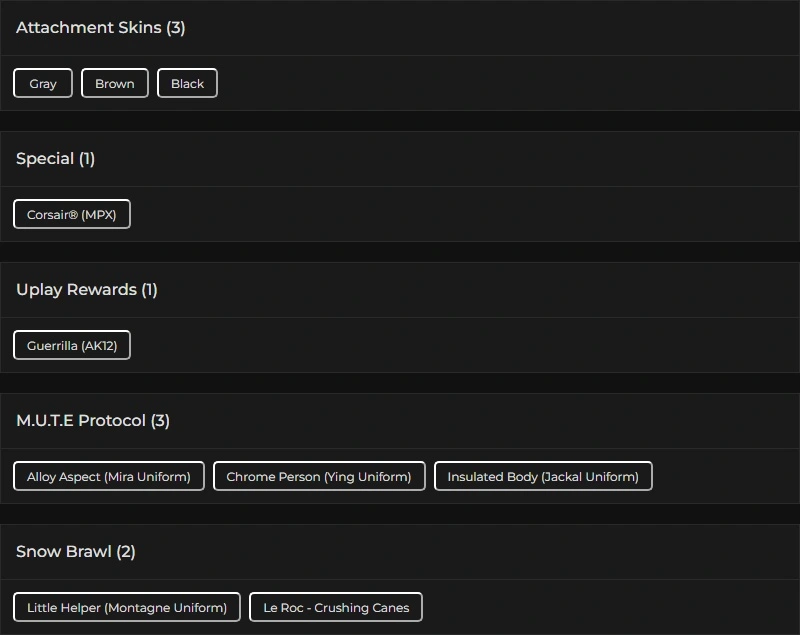The width and height of the screenshot is (800, 635).
Task: Toggle the M.U.T.E Protocol (3) header
Action: pos(93,421)
